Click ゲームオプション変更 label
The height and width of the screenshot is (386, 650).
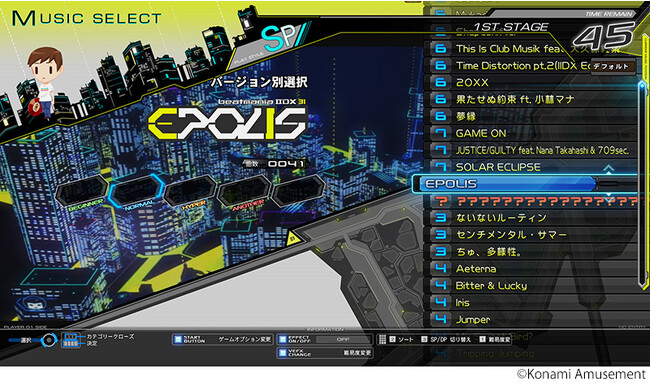245,340
